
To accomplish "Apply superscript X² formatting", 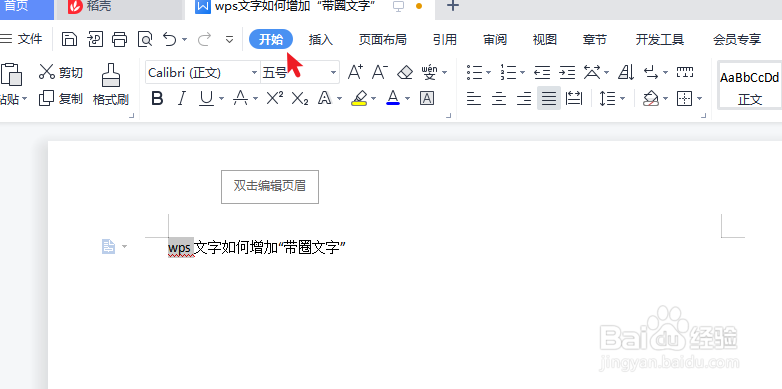I will click(275, 98).
